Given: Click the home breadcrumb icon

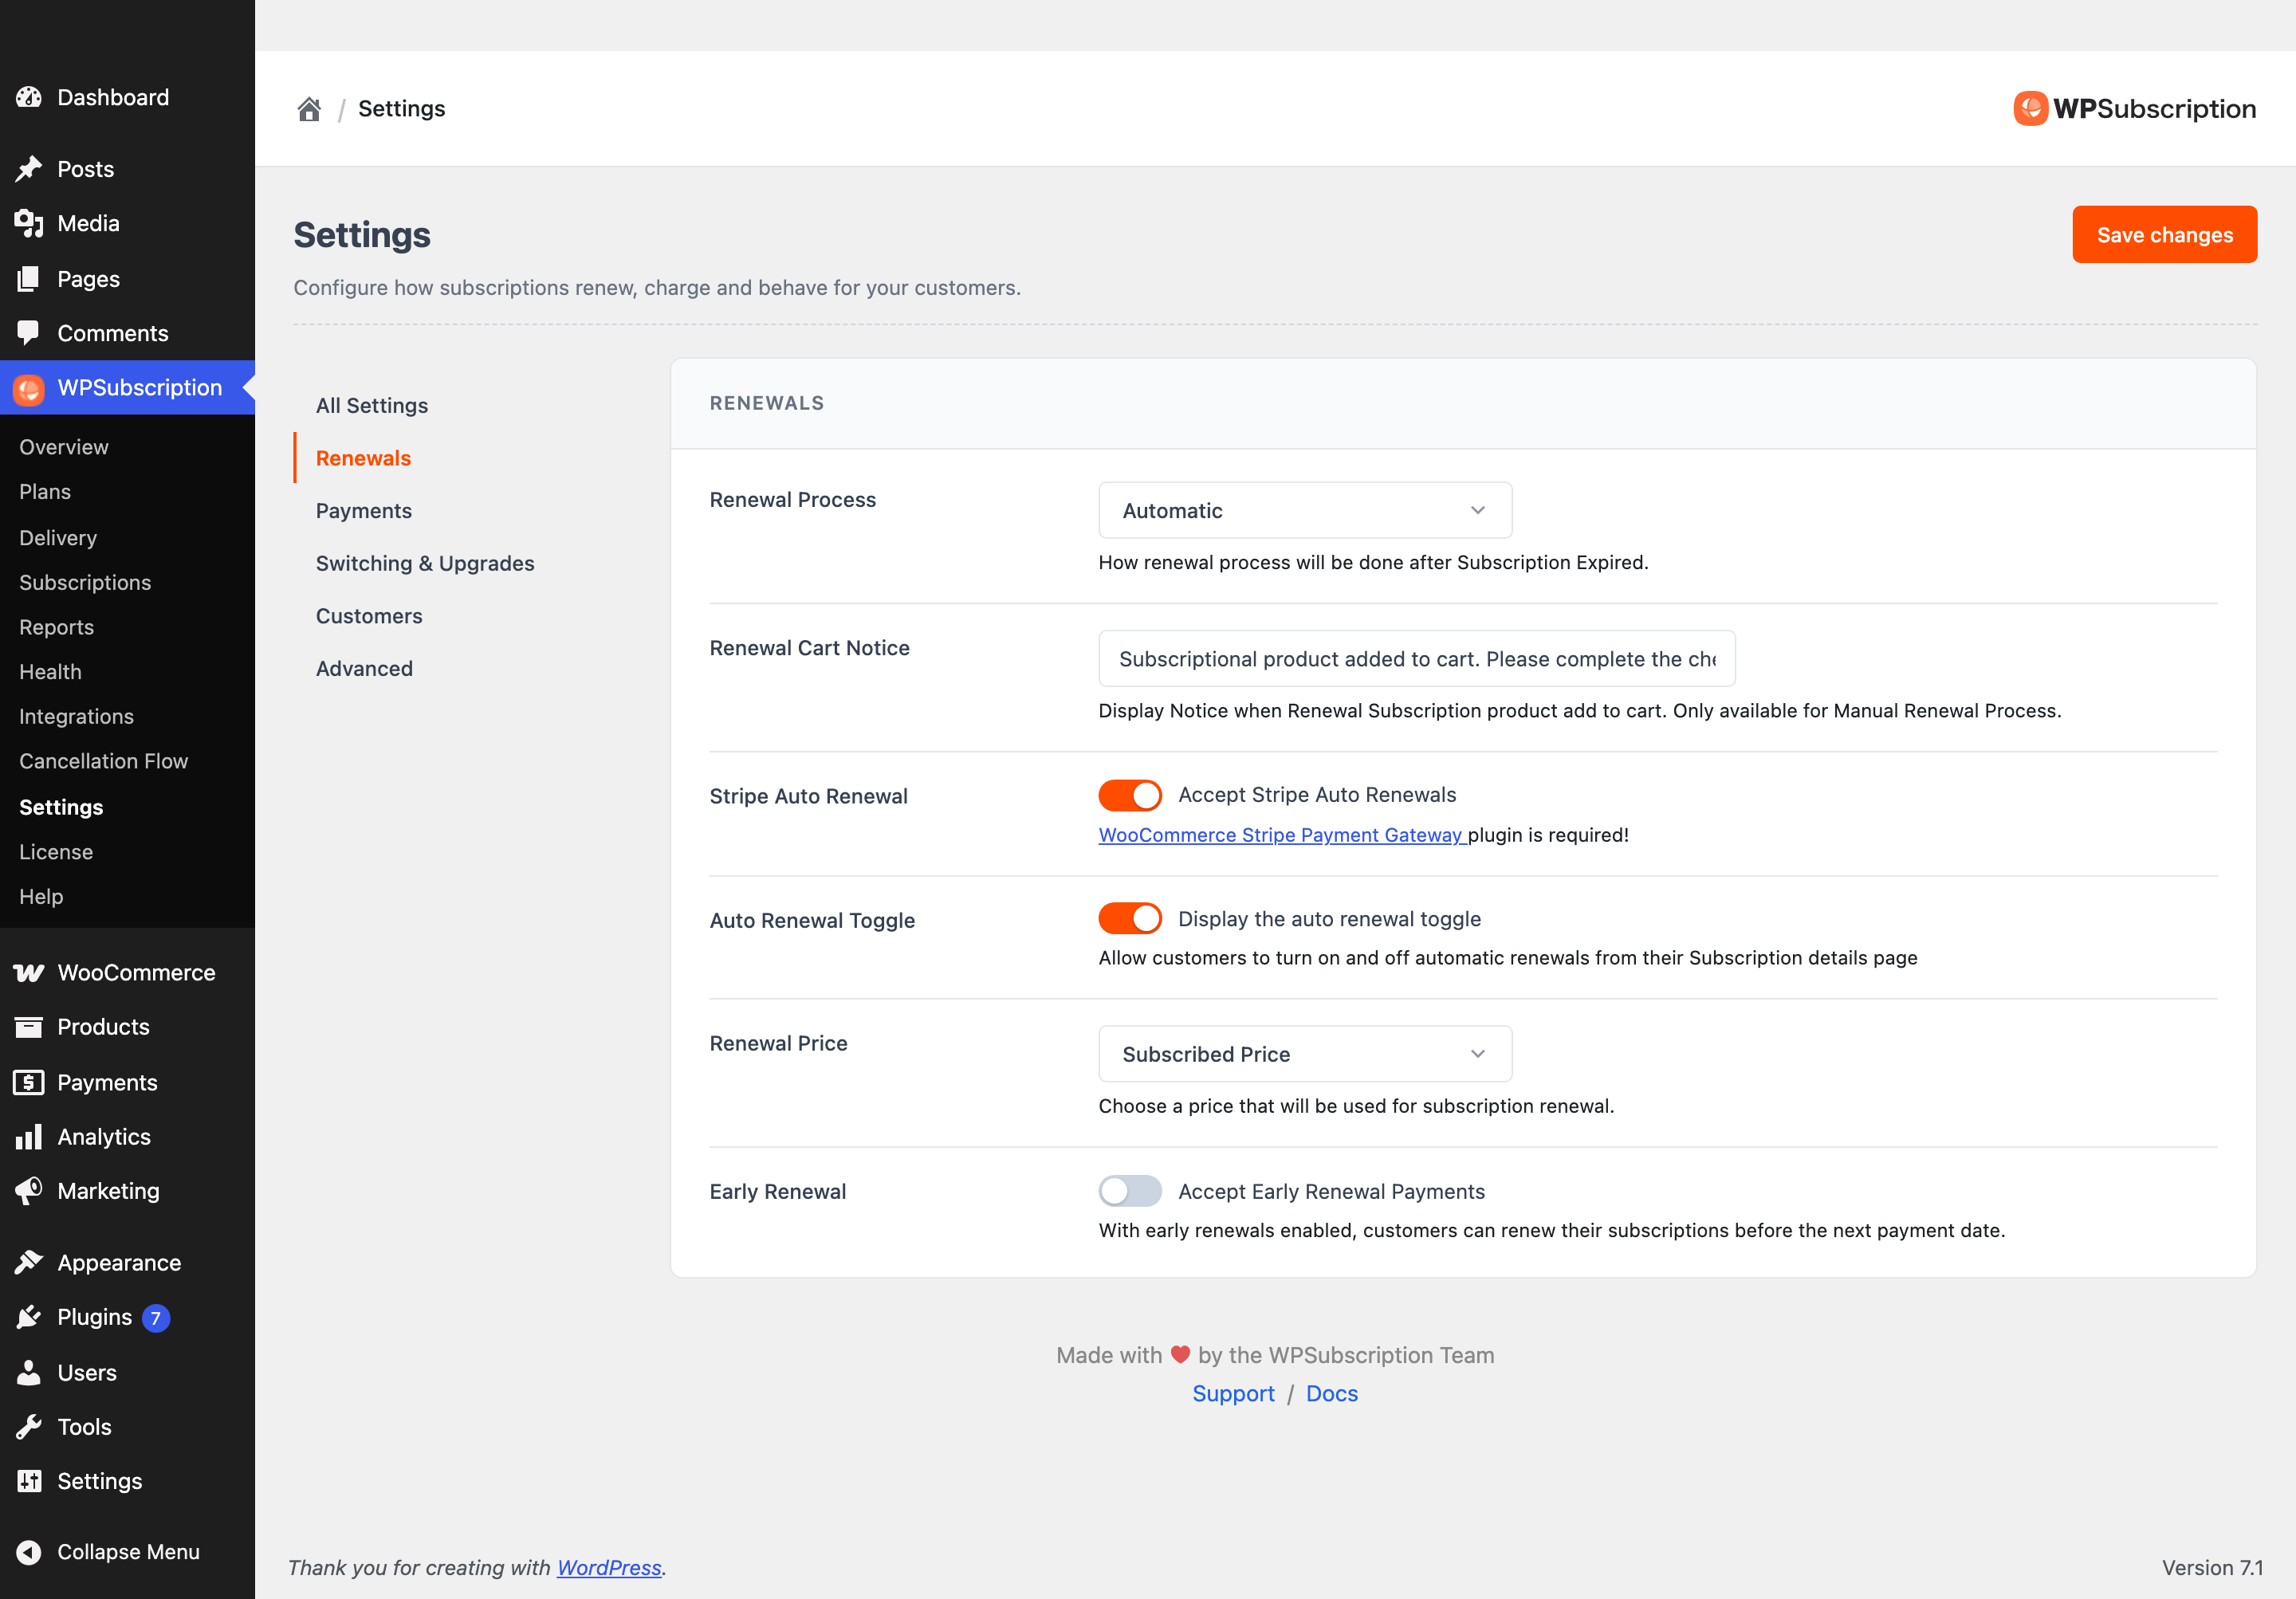Looking at the screenshot, I should 309,108.
